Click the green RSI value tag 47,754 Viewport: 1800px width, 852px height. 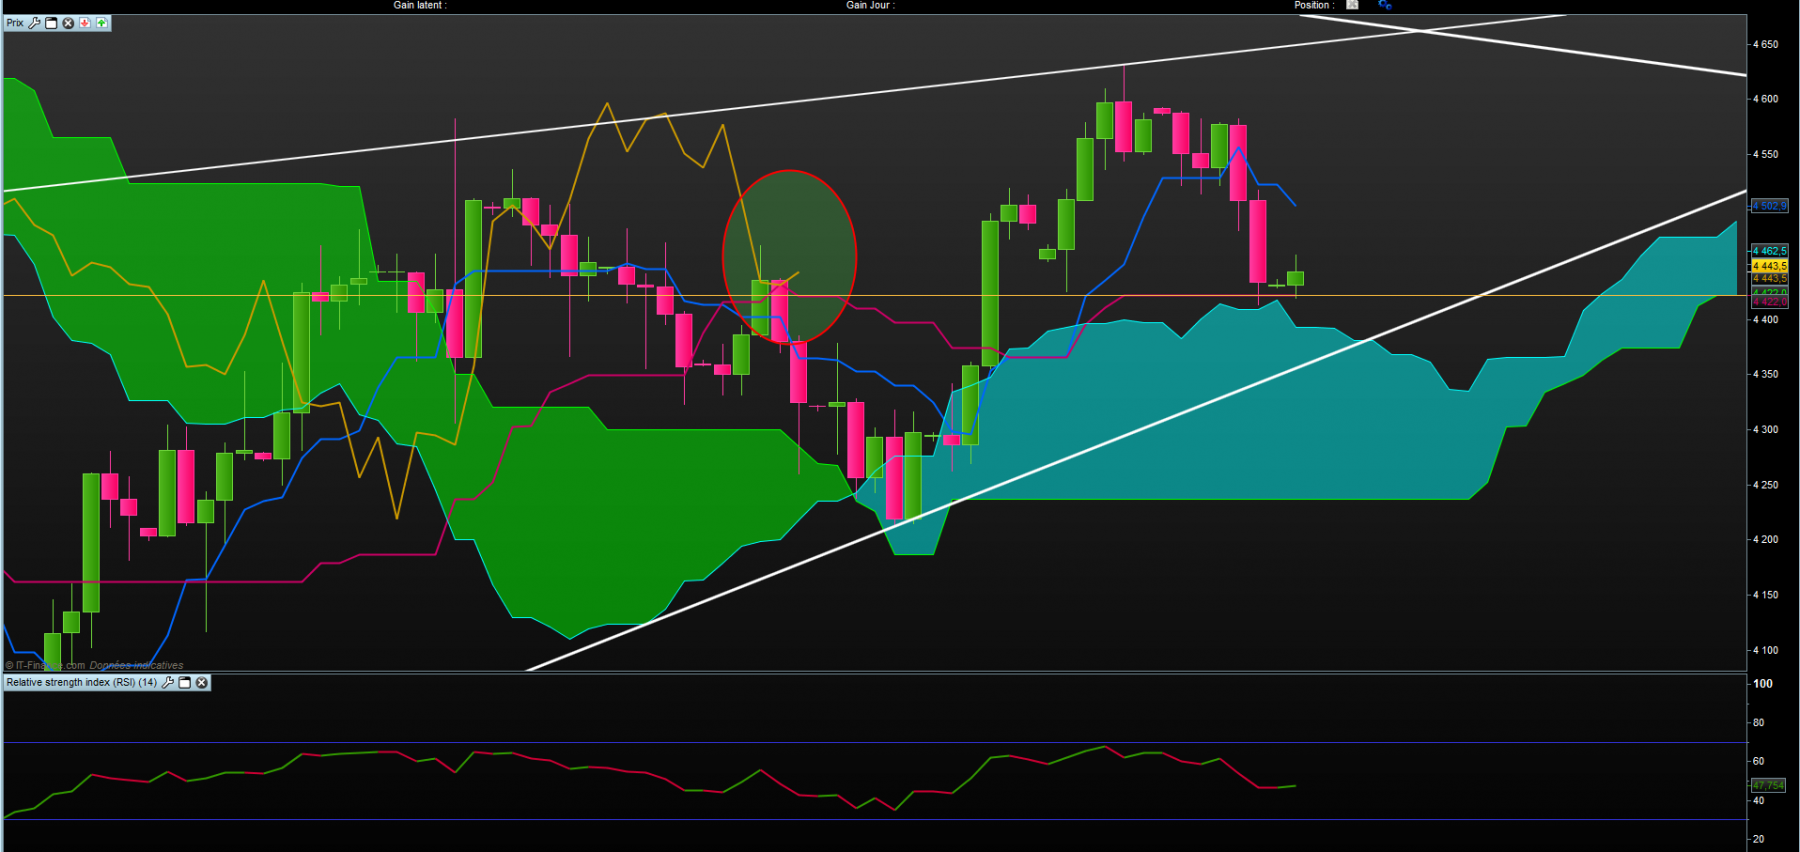(1768, 786)
